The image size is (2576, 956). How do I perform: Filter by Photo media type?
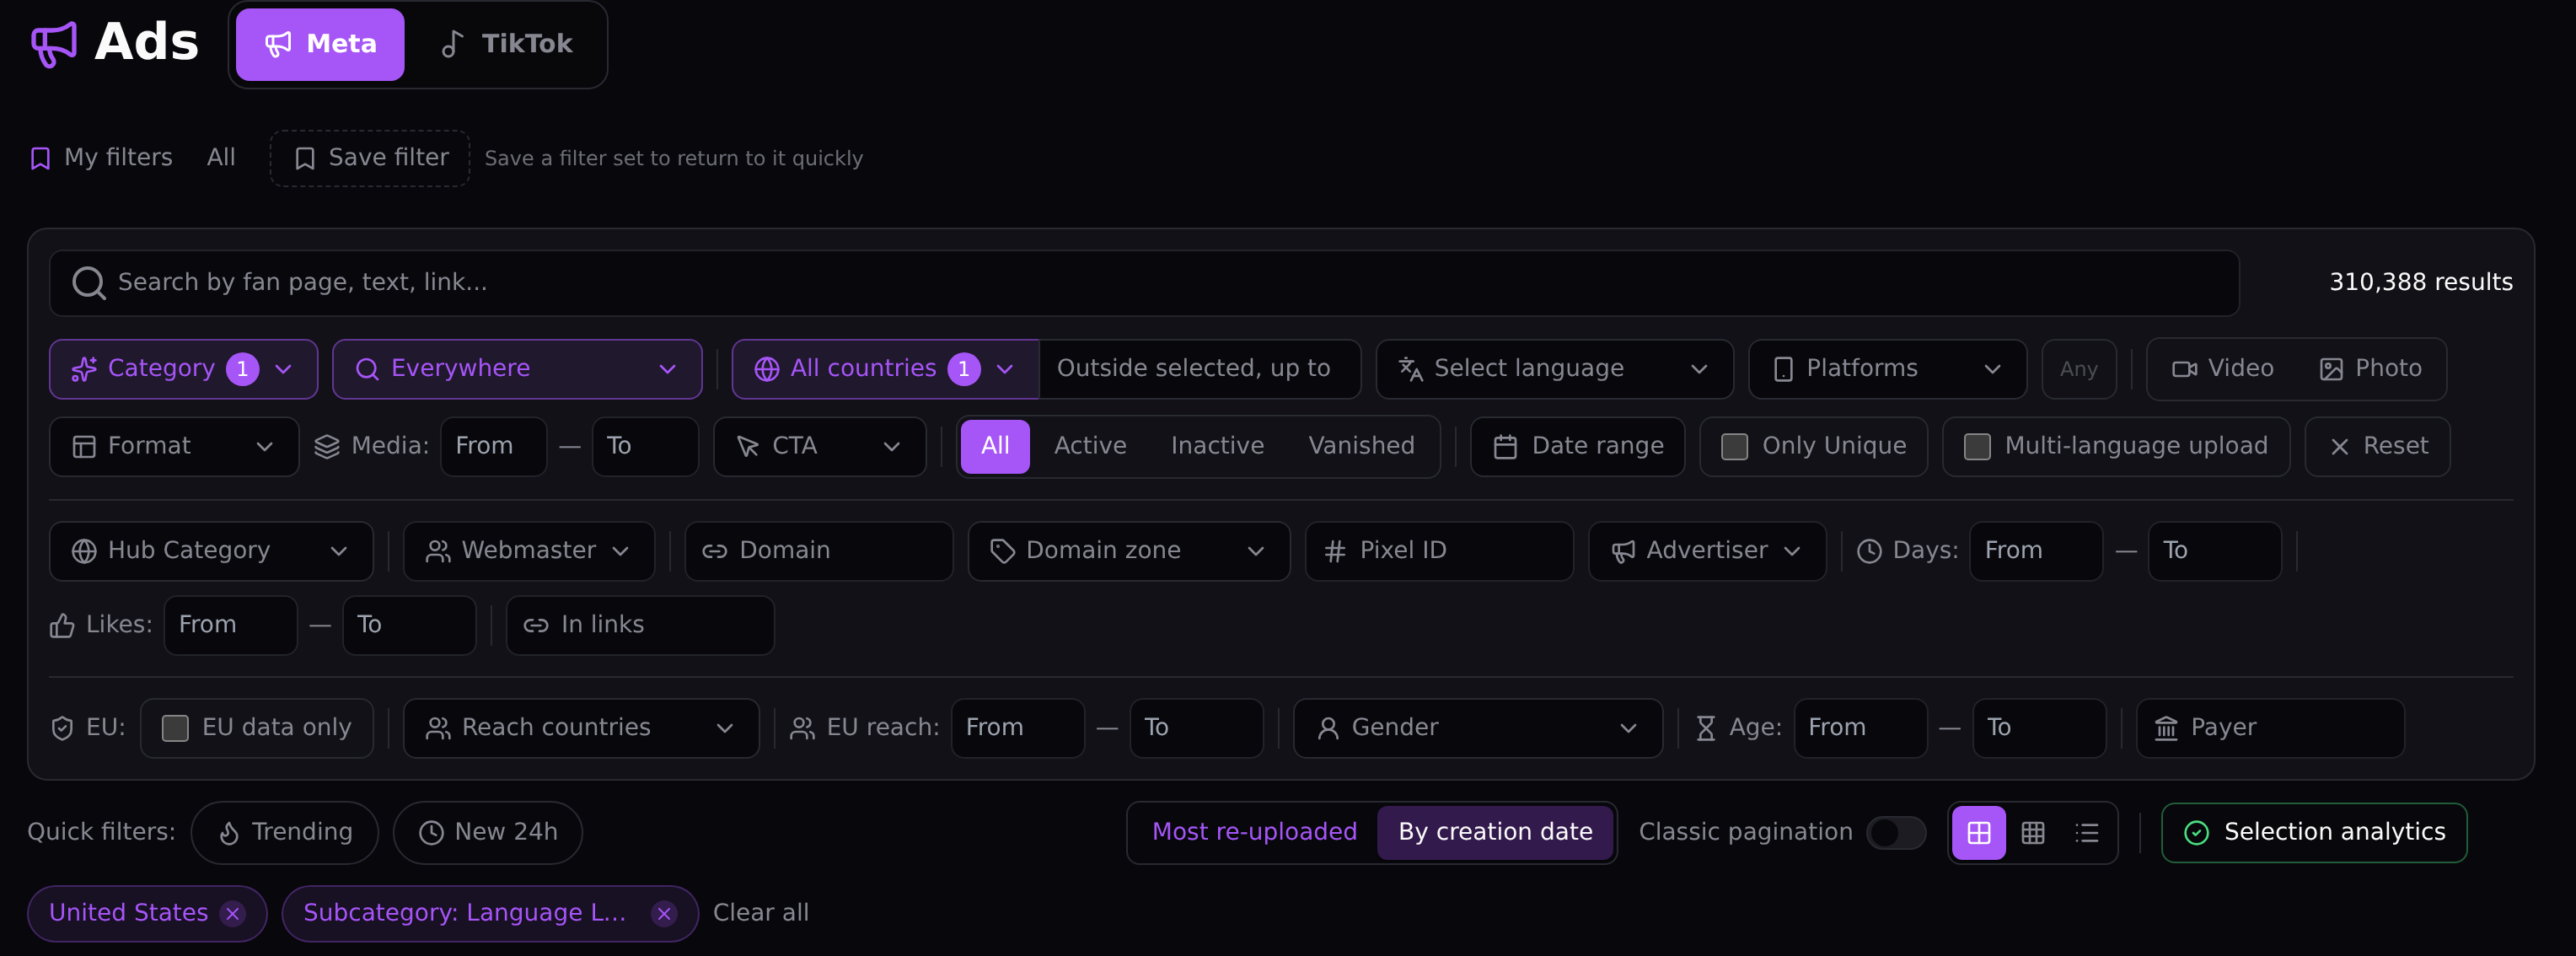click(2370, 369)
